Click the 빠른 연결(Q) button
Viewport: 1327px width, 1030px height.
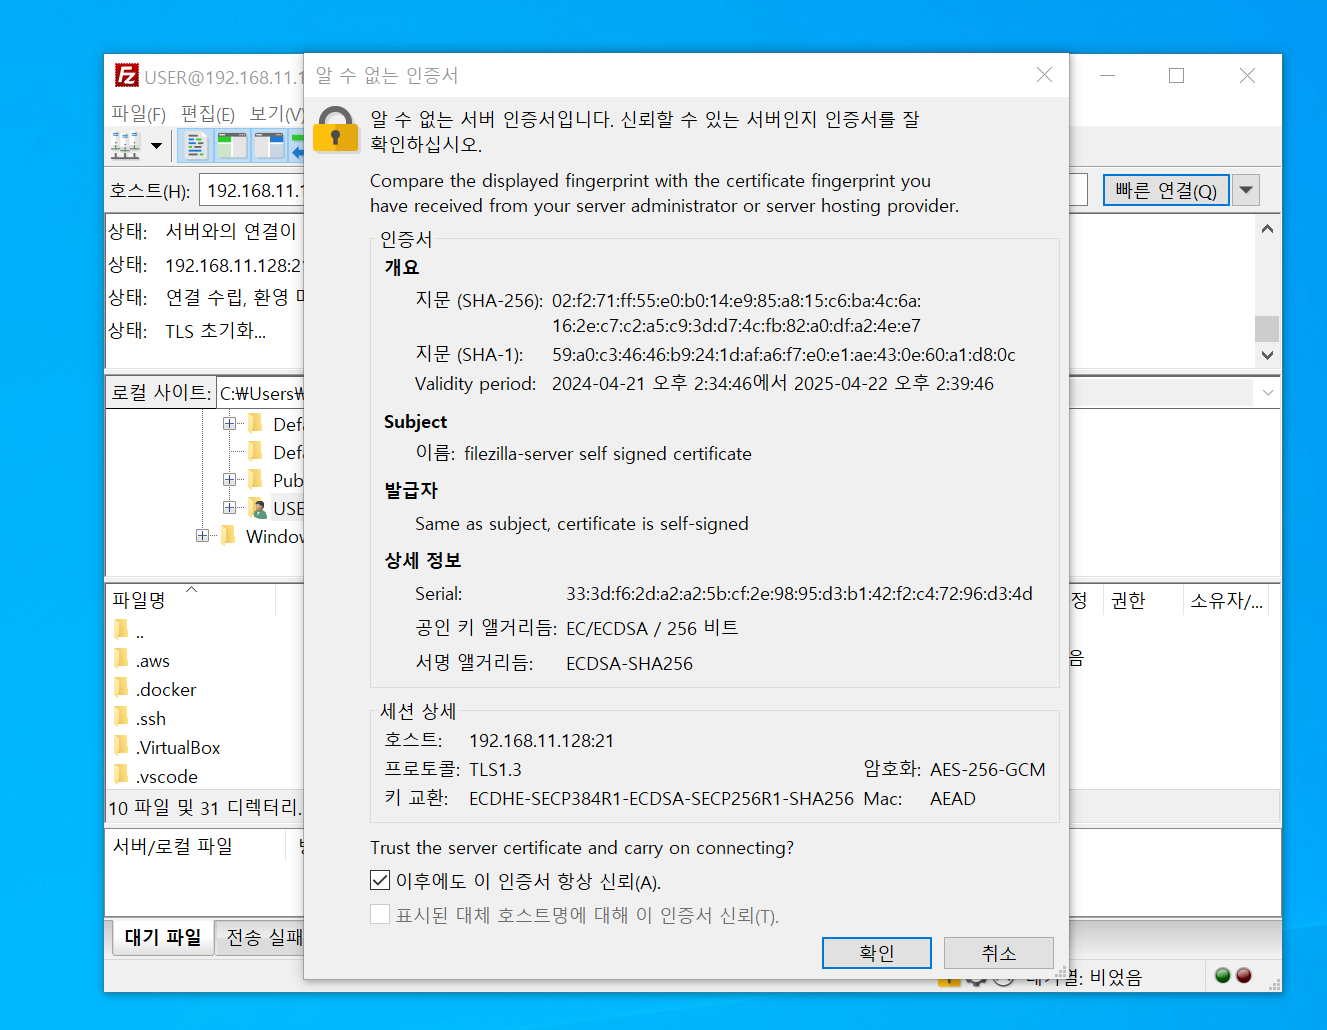tap(1166, 190)
